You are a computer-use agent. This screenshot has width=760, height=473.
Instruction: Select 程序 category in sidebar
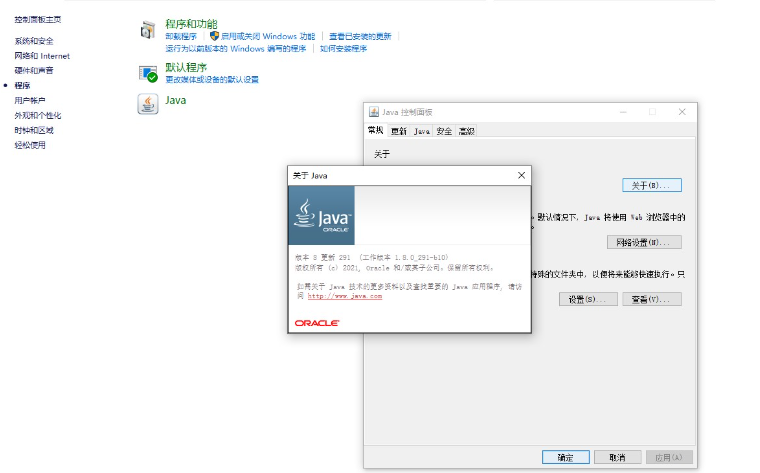22,86
